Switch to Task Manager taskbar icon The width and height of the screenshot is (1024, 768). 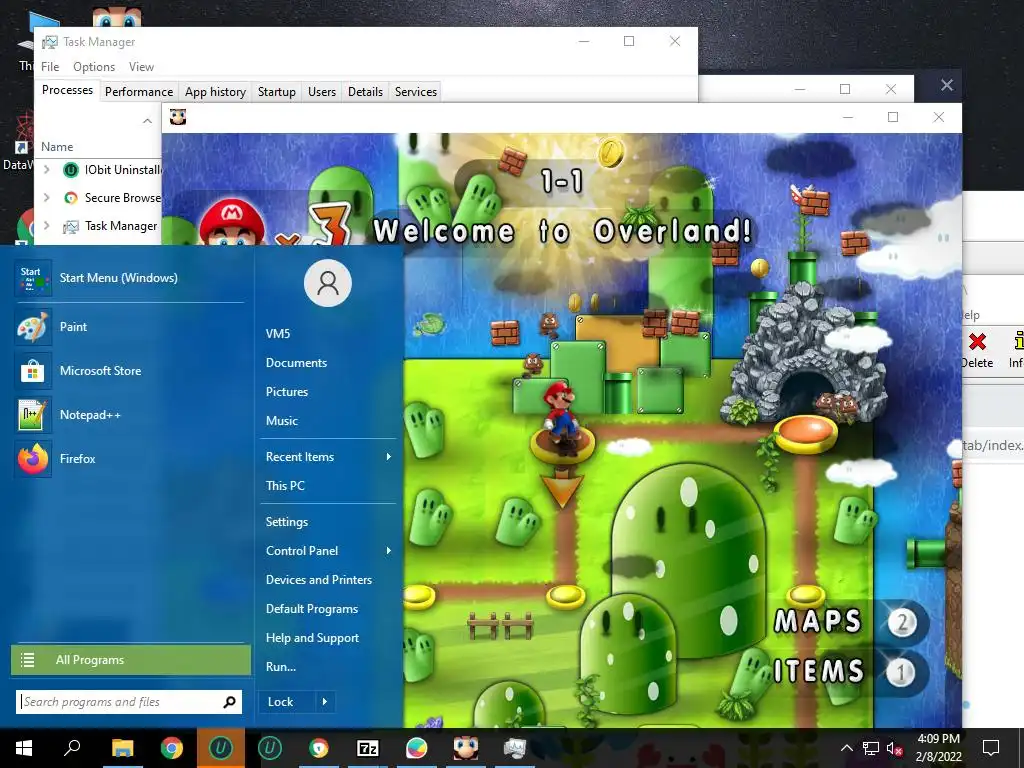pos(515,748)
